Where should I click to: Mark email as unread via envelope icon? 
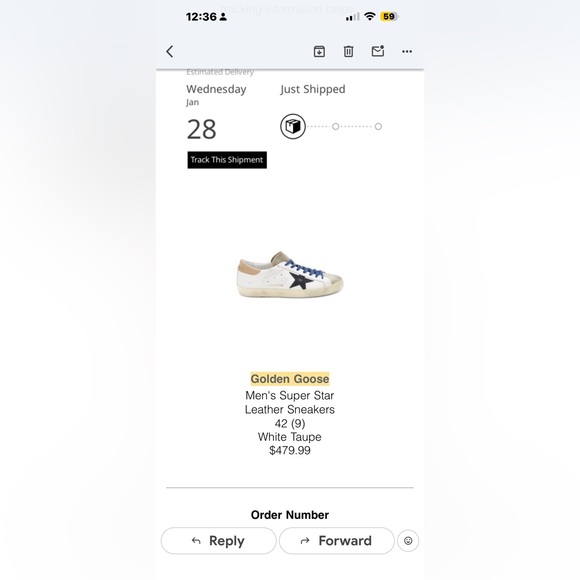point(378,51)
